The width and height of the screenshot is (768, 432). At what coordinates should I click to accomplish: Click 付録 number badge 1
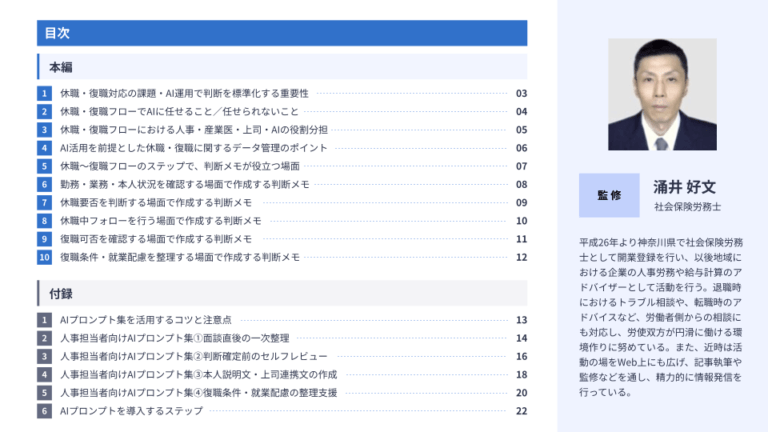[44, 320]
